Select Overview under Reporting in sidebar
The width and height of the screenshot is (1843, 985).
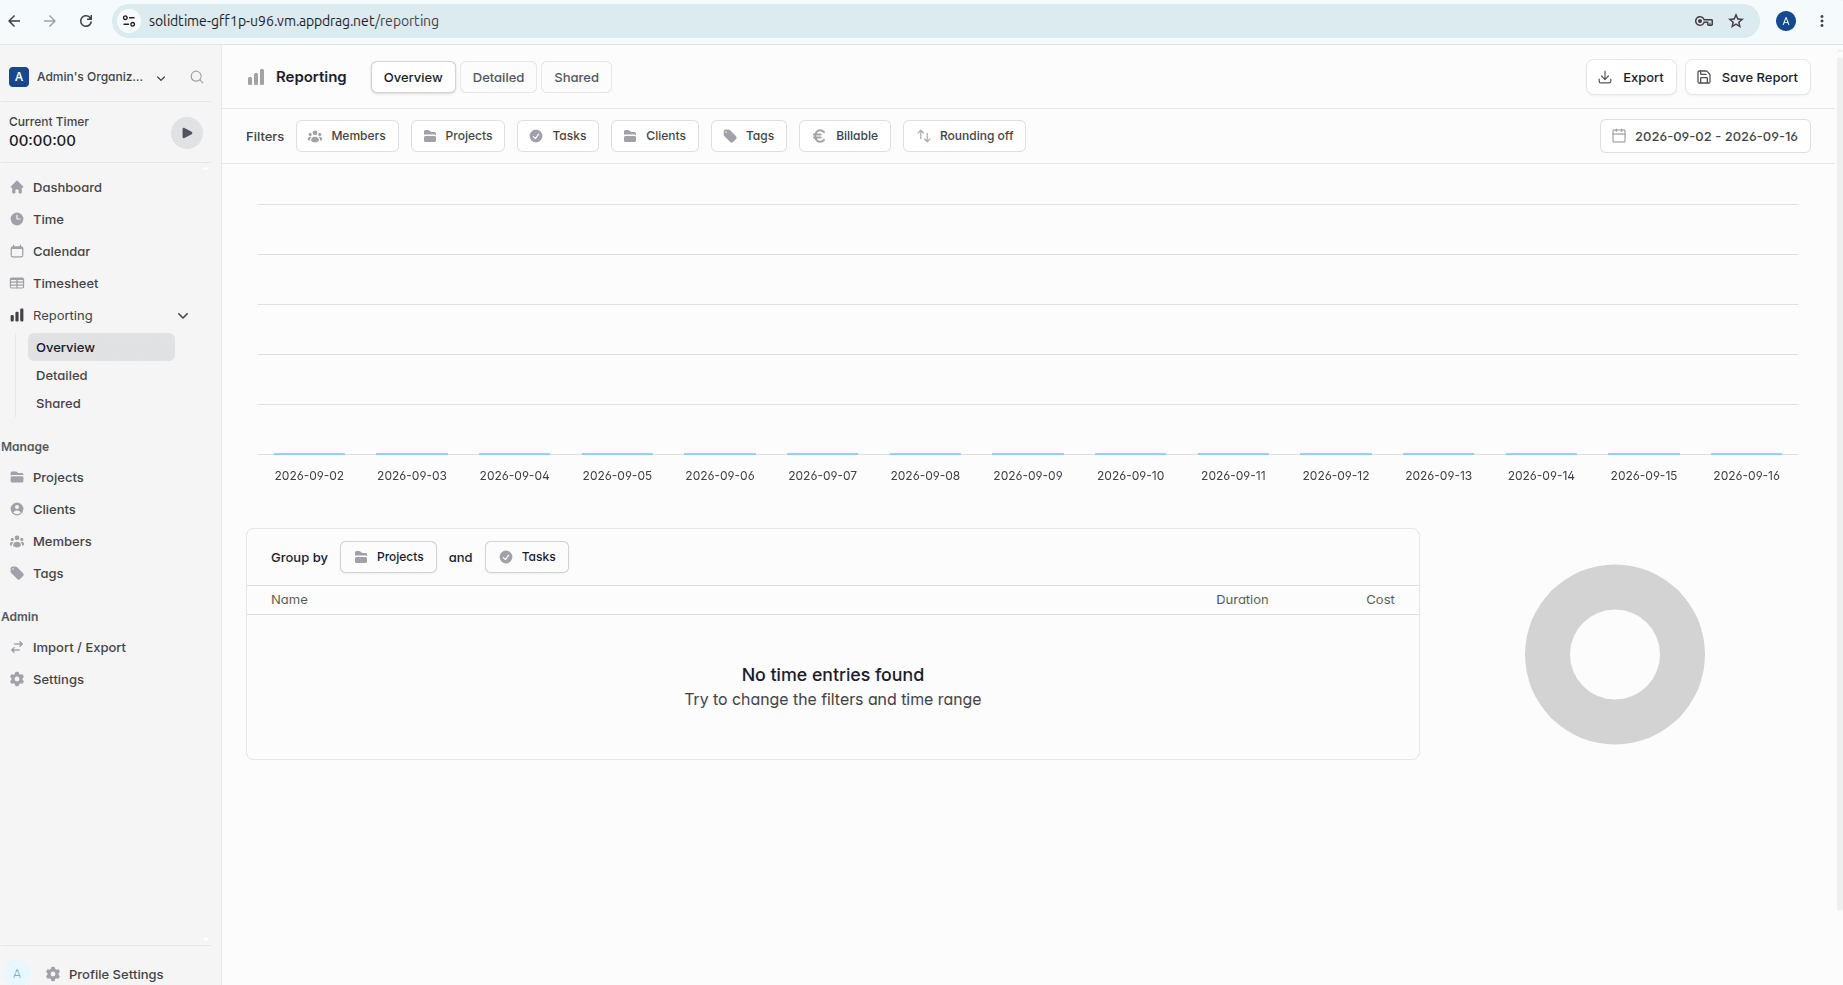click(101, 347)
